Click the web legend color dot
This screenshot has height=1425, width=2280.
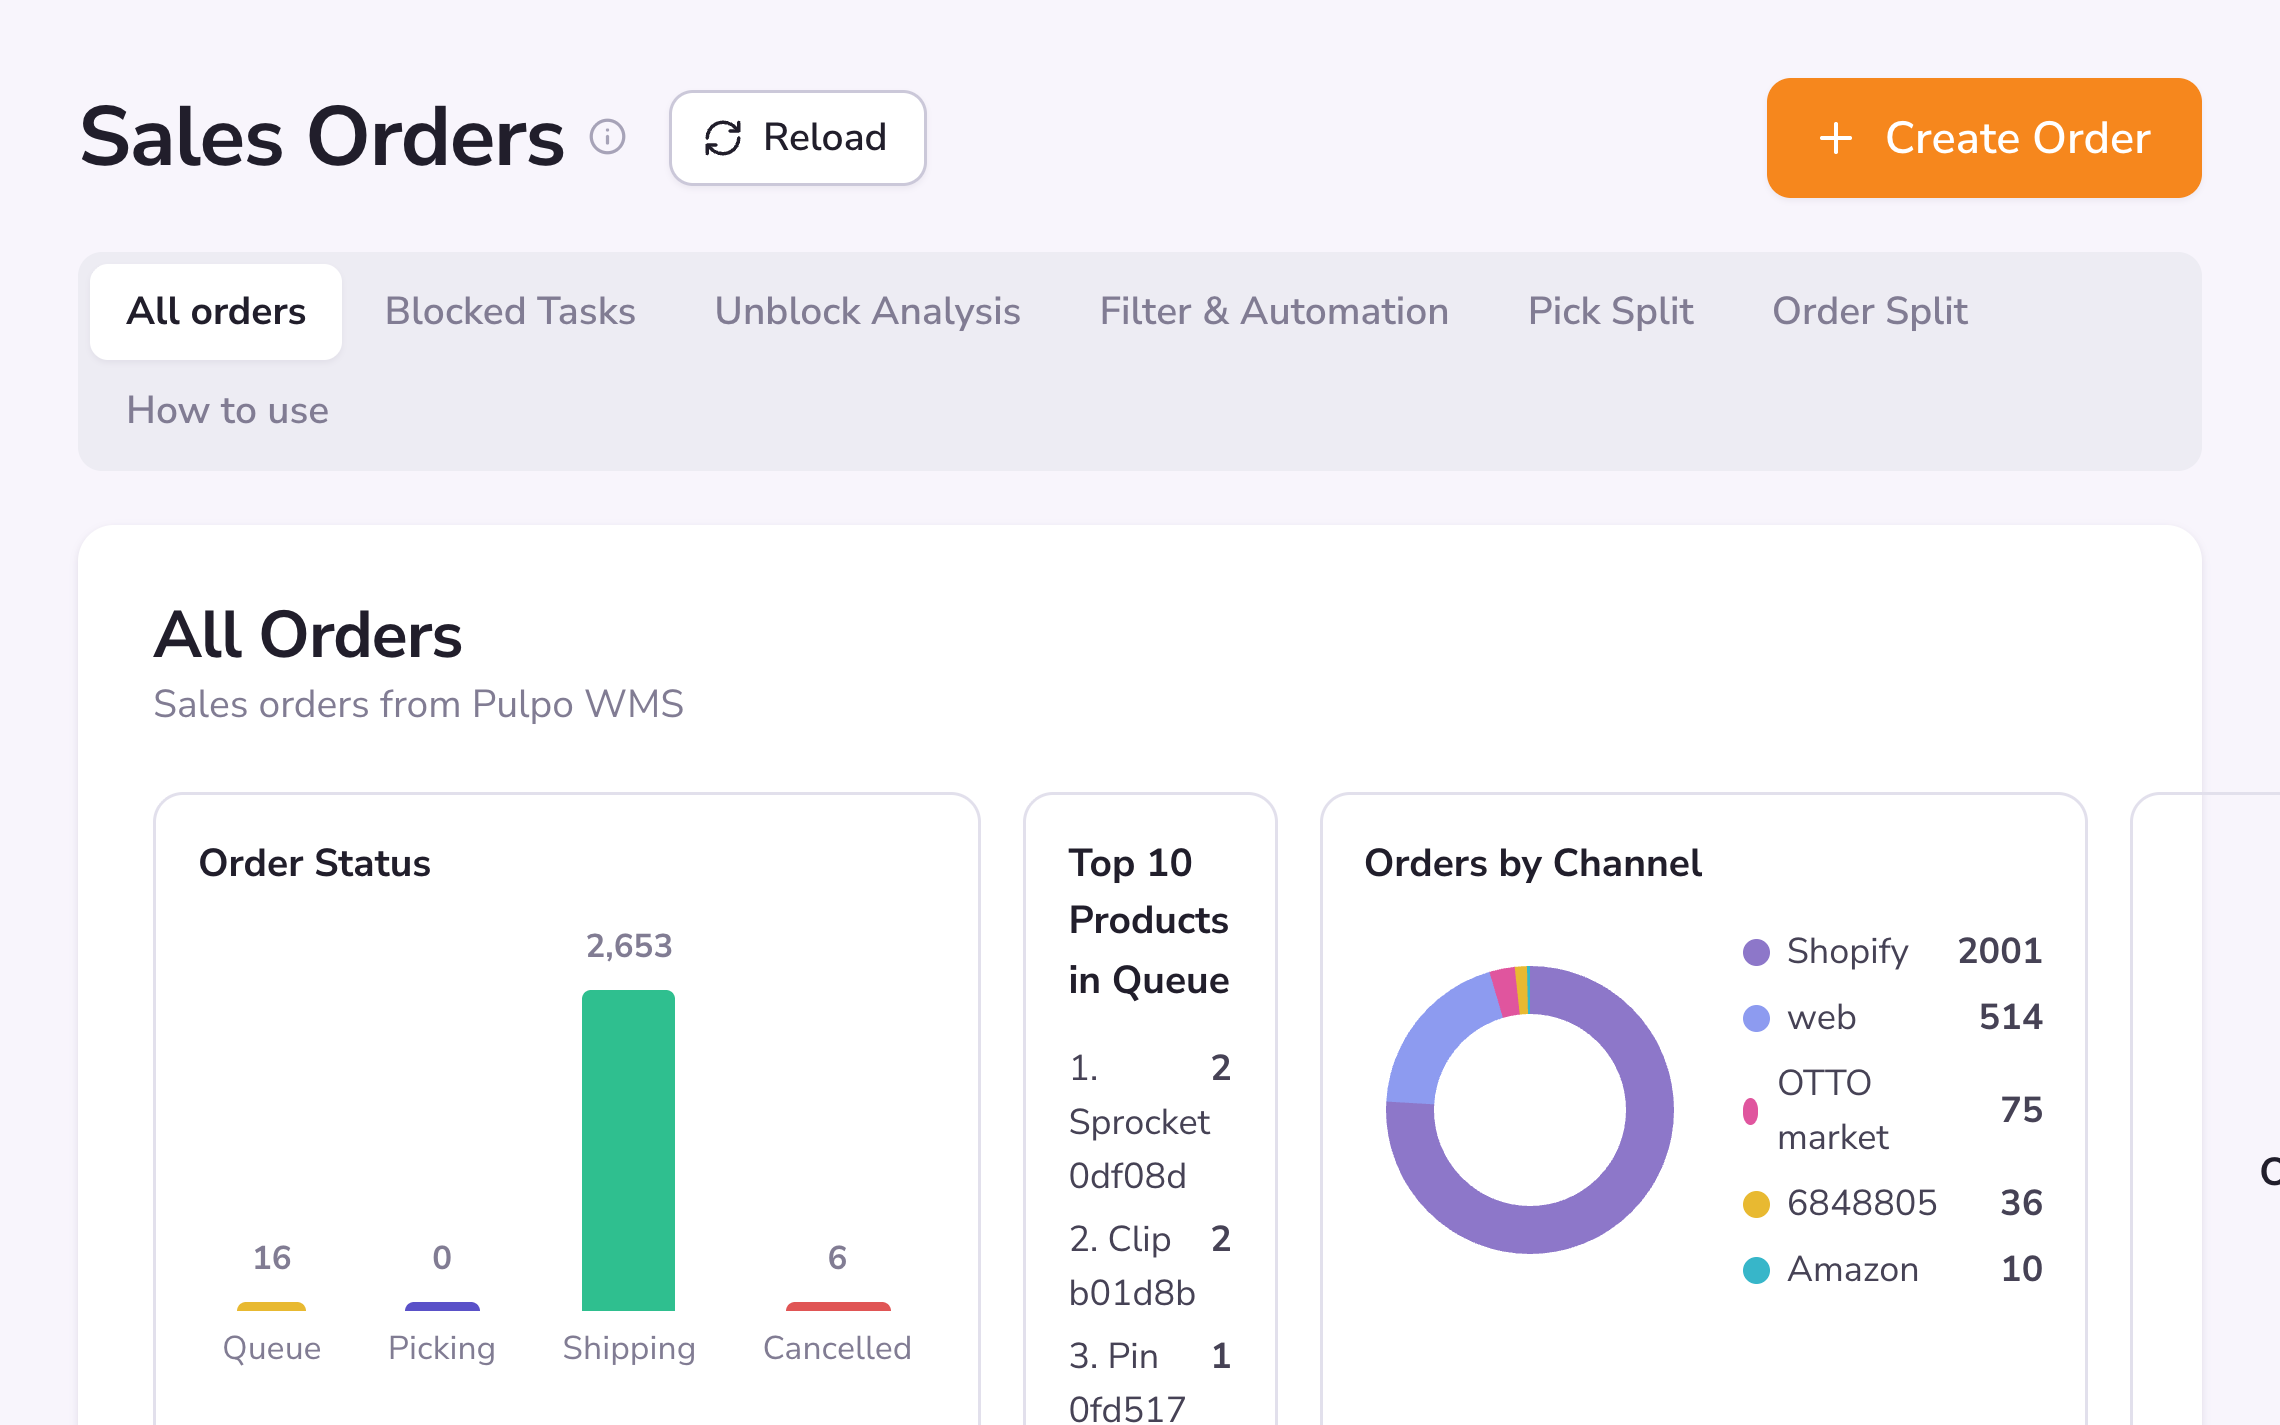(1756, 1018)
